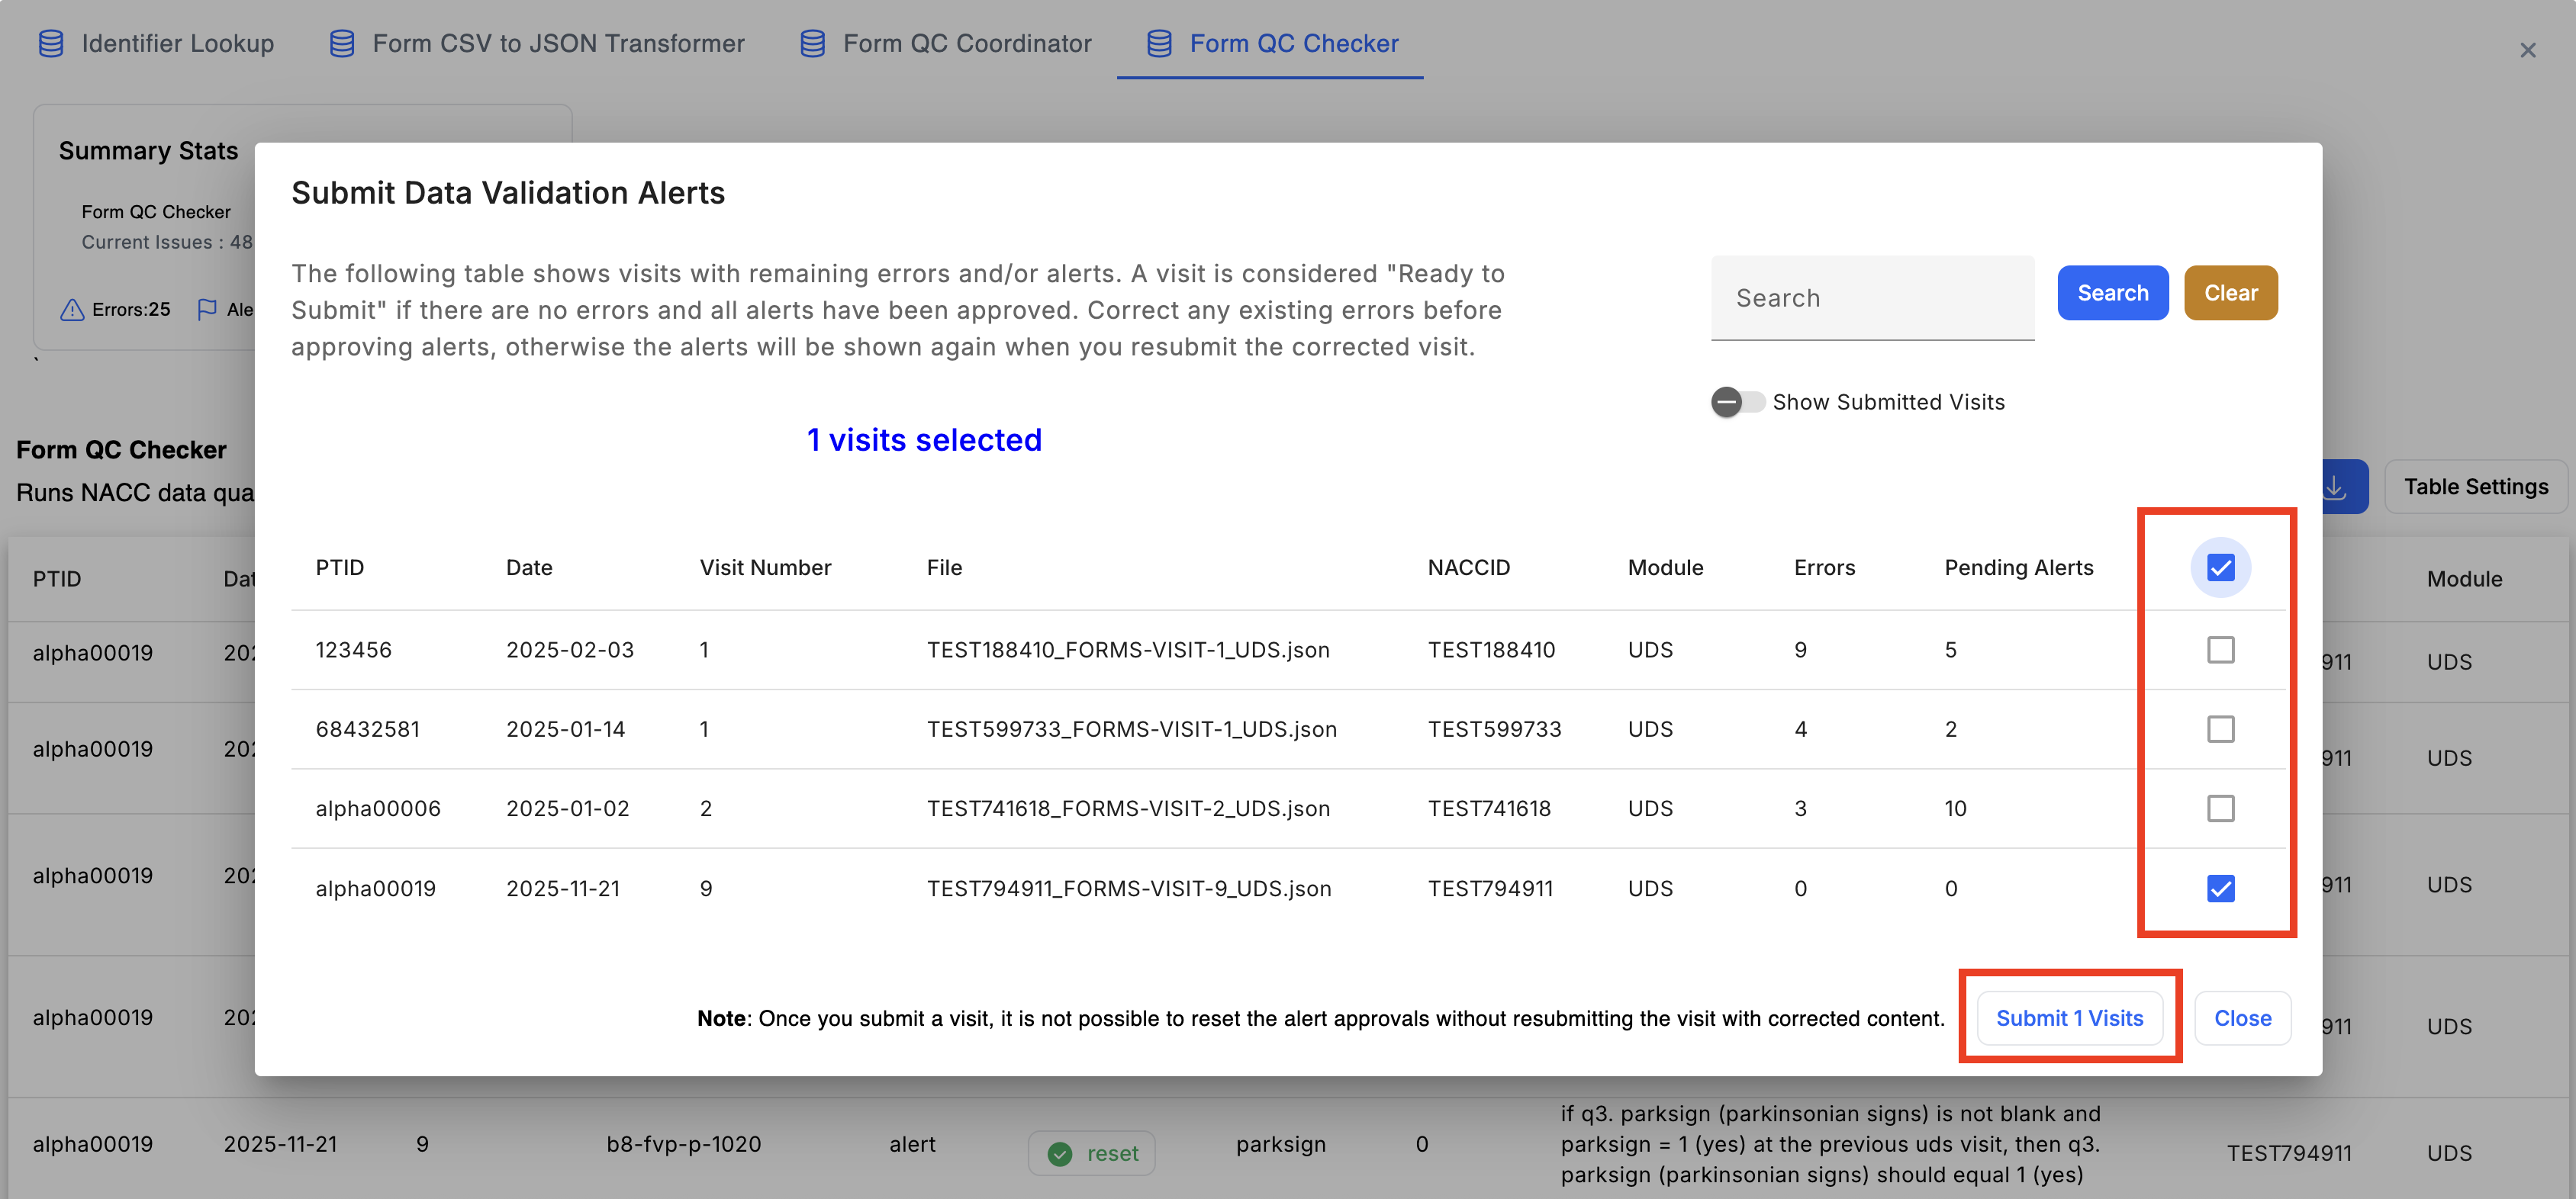Click the Date column header in dialog
The height and width of the screenshot is (1199, 2576).
pos(529,568)
